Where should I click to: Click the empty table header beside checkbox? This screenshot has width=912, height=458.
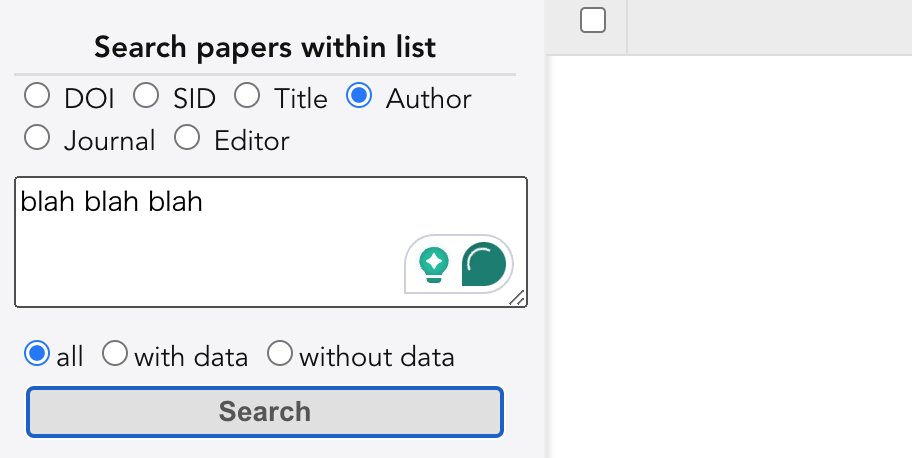[x=770, y=27]
